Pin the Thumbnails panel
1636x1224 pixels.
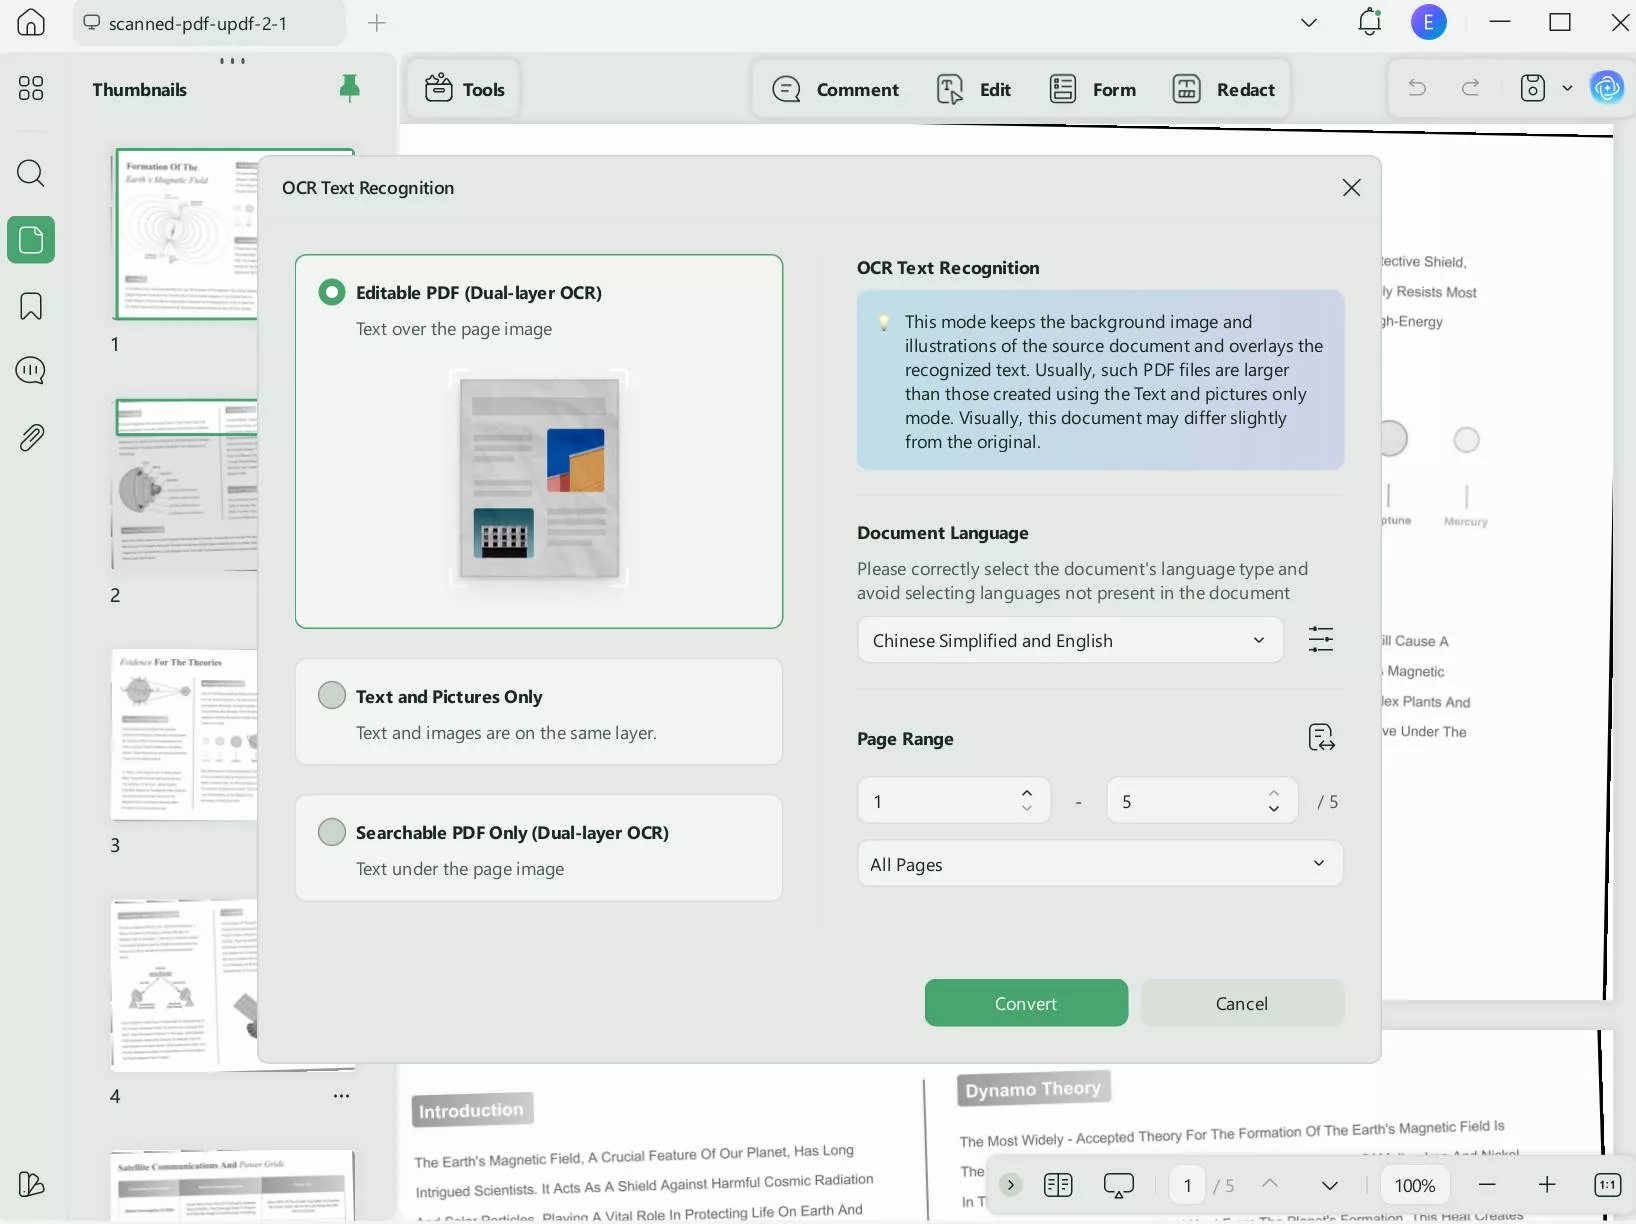349,89
